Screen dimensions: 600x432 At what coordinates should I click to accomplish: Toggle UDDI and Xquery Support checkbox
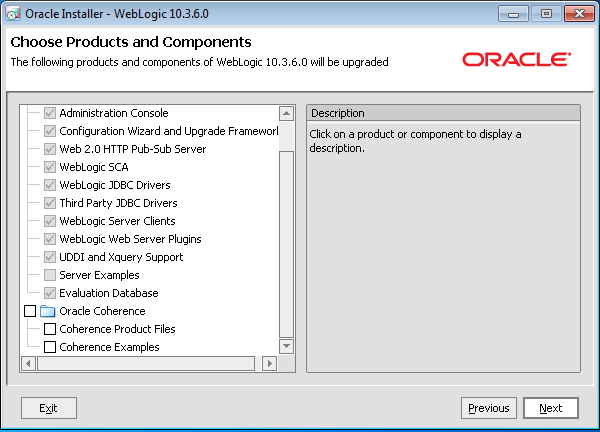(x=50, y=257)
